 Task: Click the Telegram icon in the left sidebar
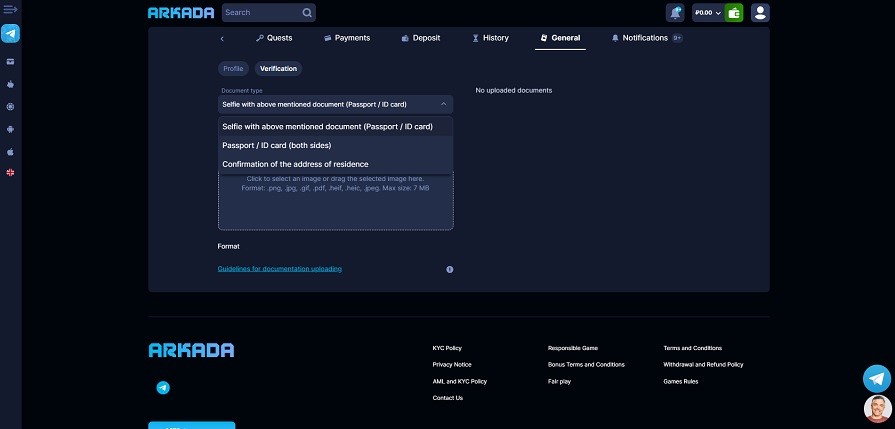coord(10,33)
